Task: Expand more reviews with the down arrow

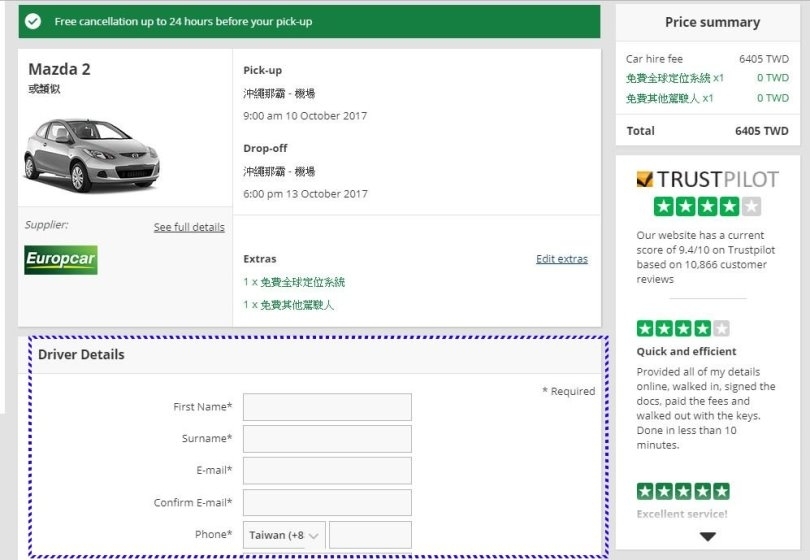Action: 707,537
